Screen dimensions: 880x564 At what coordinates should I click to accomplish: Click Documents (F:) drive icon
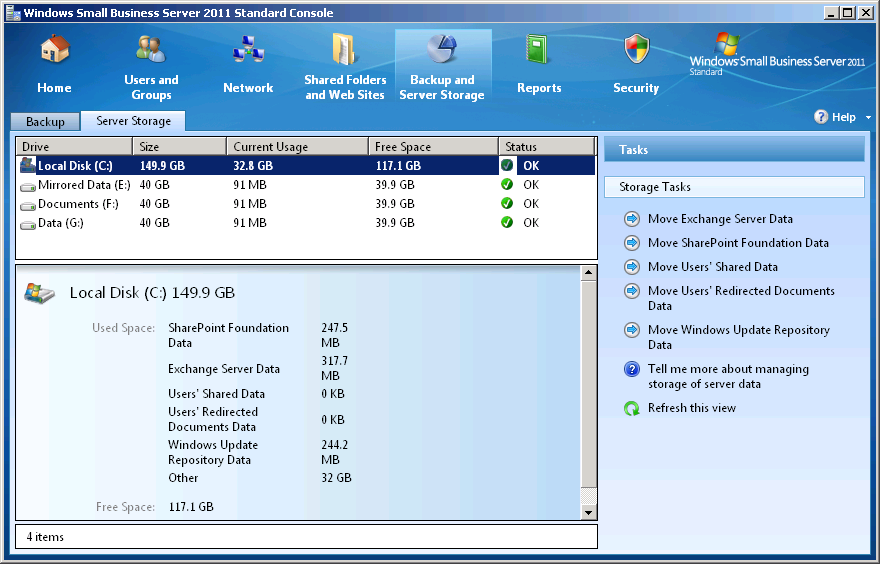pyautogui.click(x=28, y=205)
